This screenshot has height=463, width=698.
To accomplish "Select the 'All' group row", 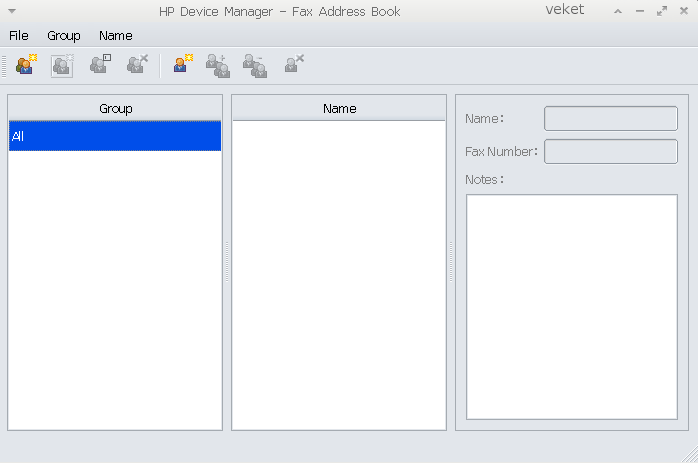I will [x=115, y=136].
